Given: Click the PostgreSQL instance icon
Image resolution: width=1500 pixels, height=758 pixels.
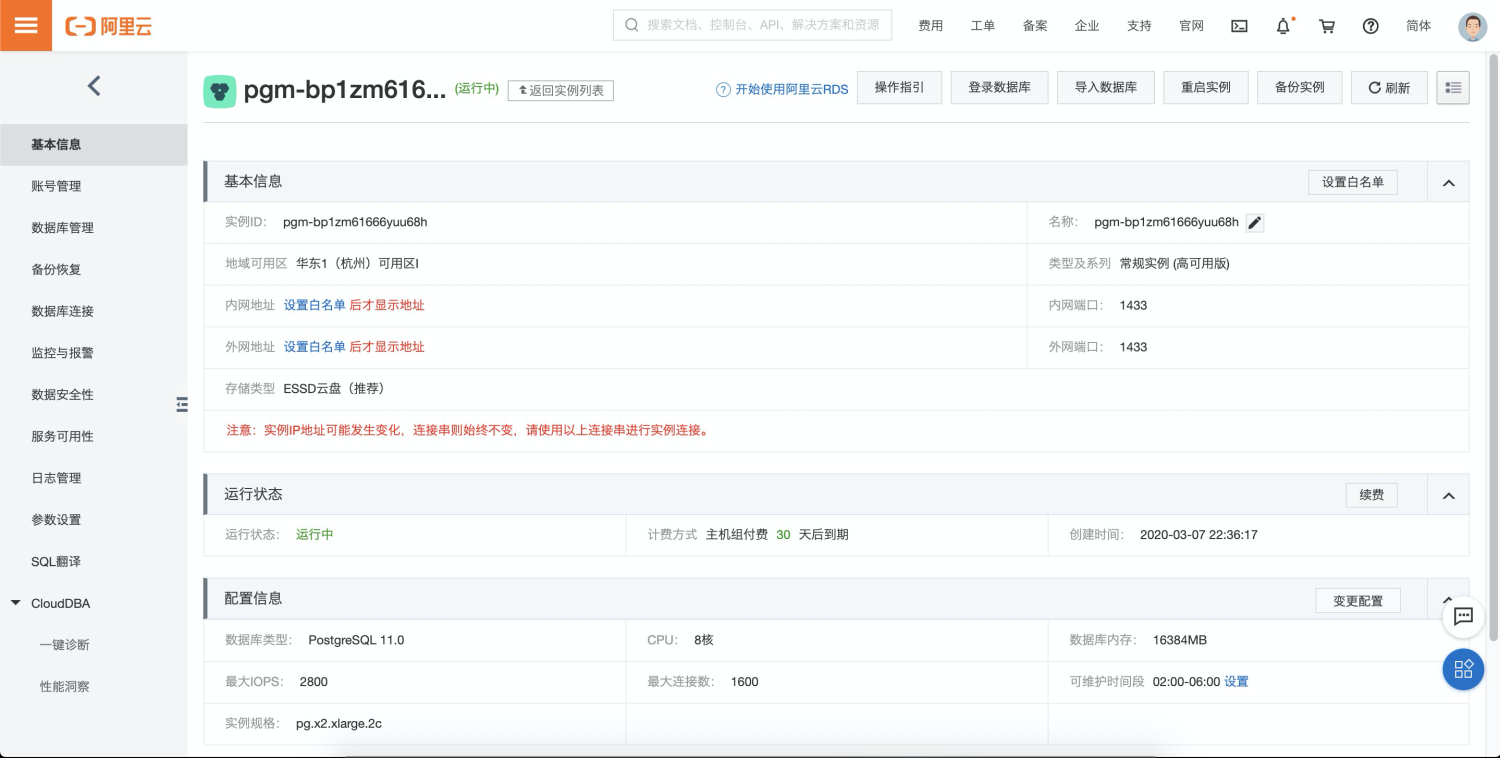Looking at the screenshot, I should coord(220,91).
